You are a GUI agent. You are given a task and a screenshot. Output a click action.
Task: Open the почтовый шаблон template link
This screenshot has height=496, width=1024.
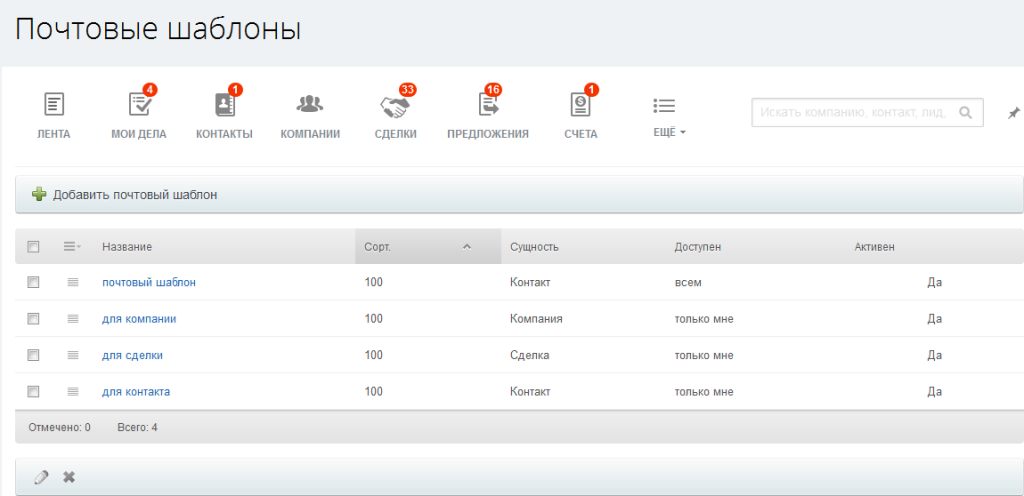click(x=149, y=283)
